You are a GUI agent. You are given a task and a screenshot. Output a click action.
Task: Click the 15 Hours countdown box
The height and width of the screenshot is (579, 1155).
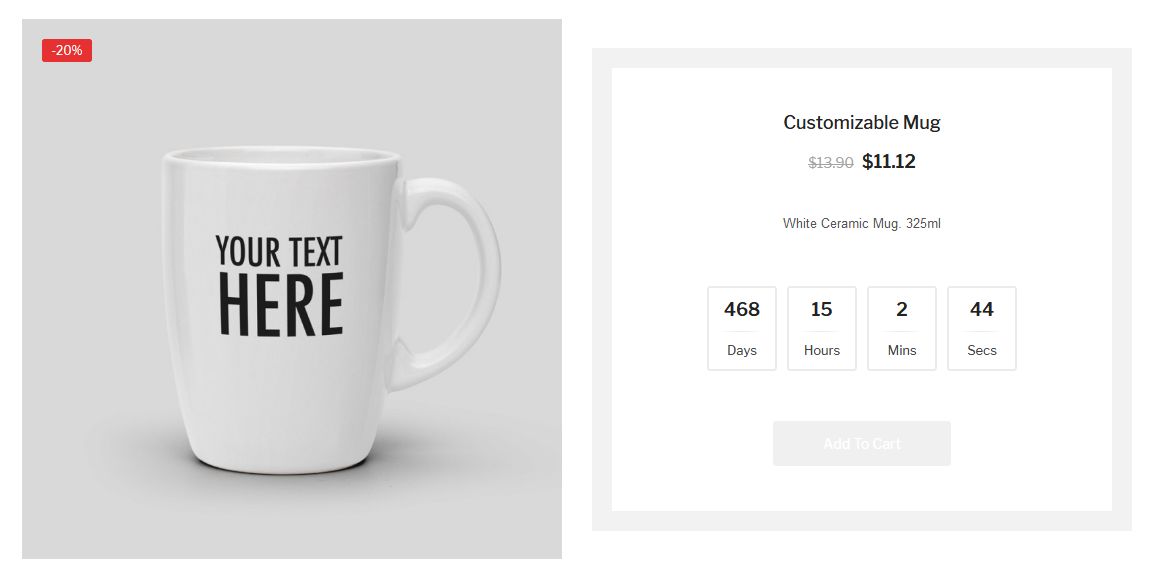[x=821, y=328]
